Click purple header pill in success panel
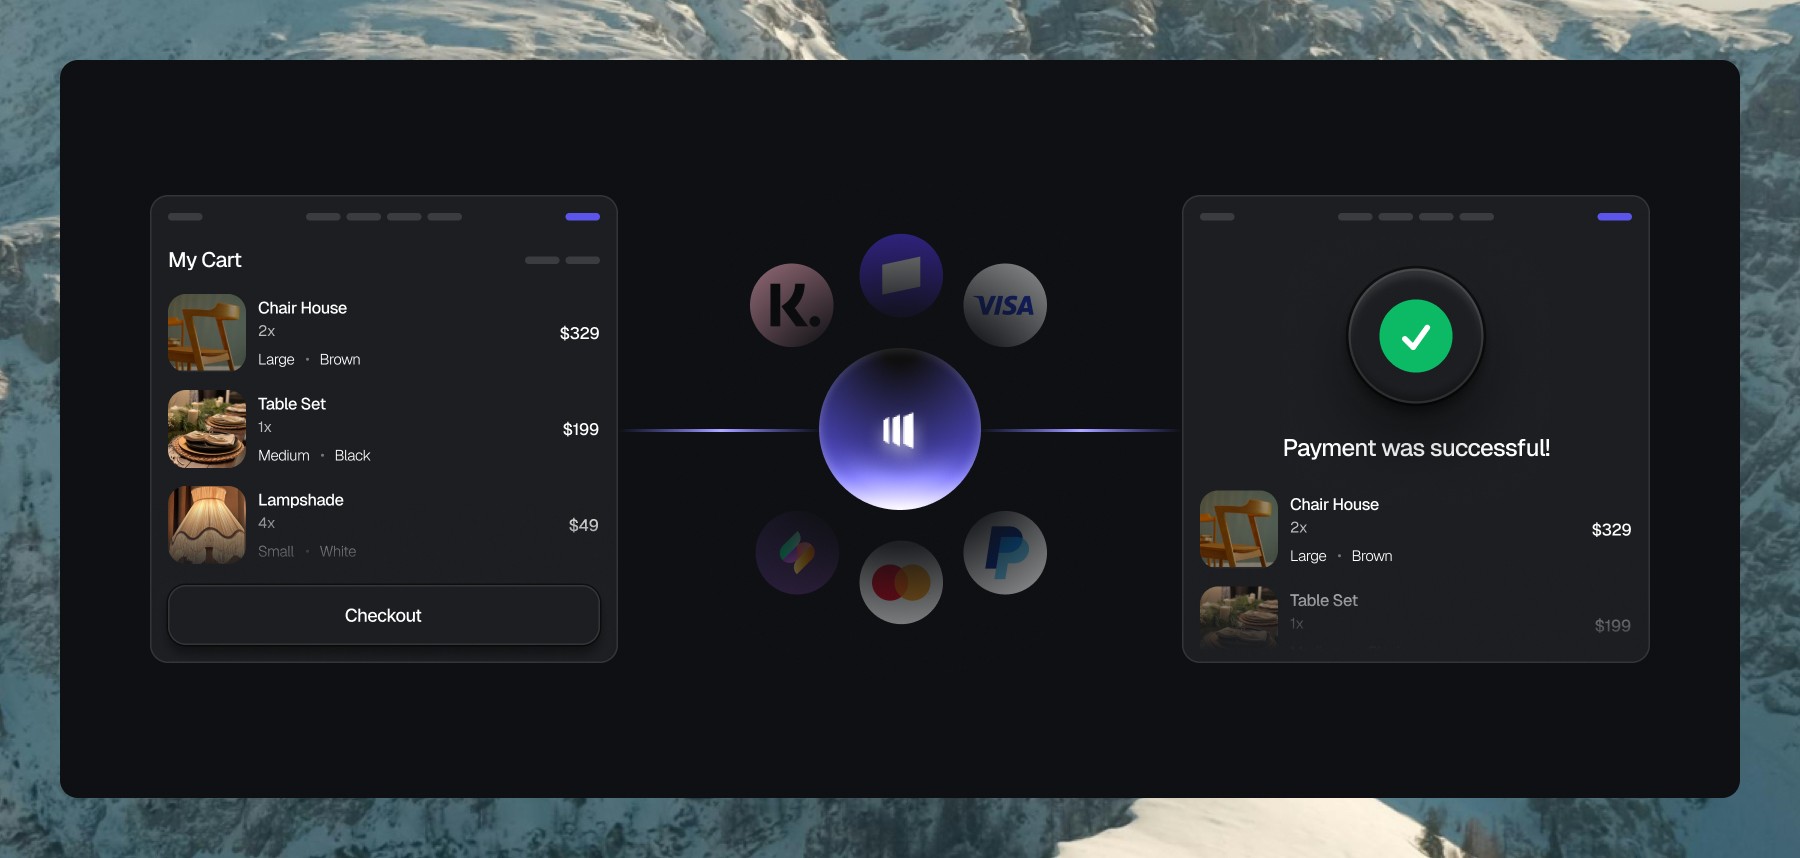The height and width of the screenshot is (858, 1800). coord(1614,216)
